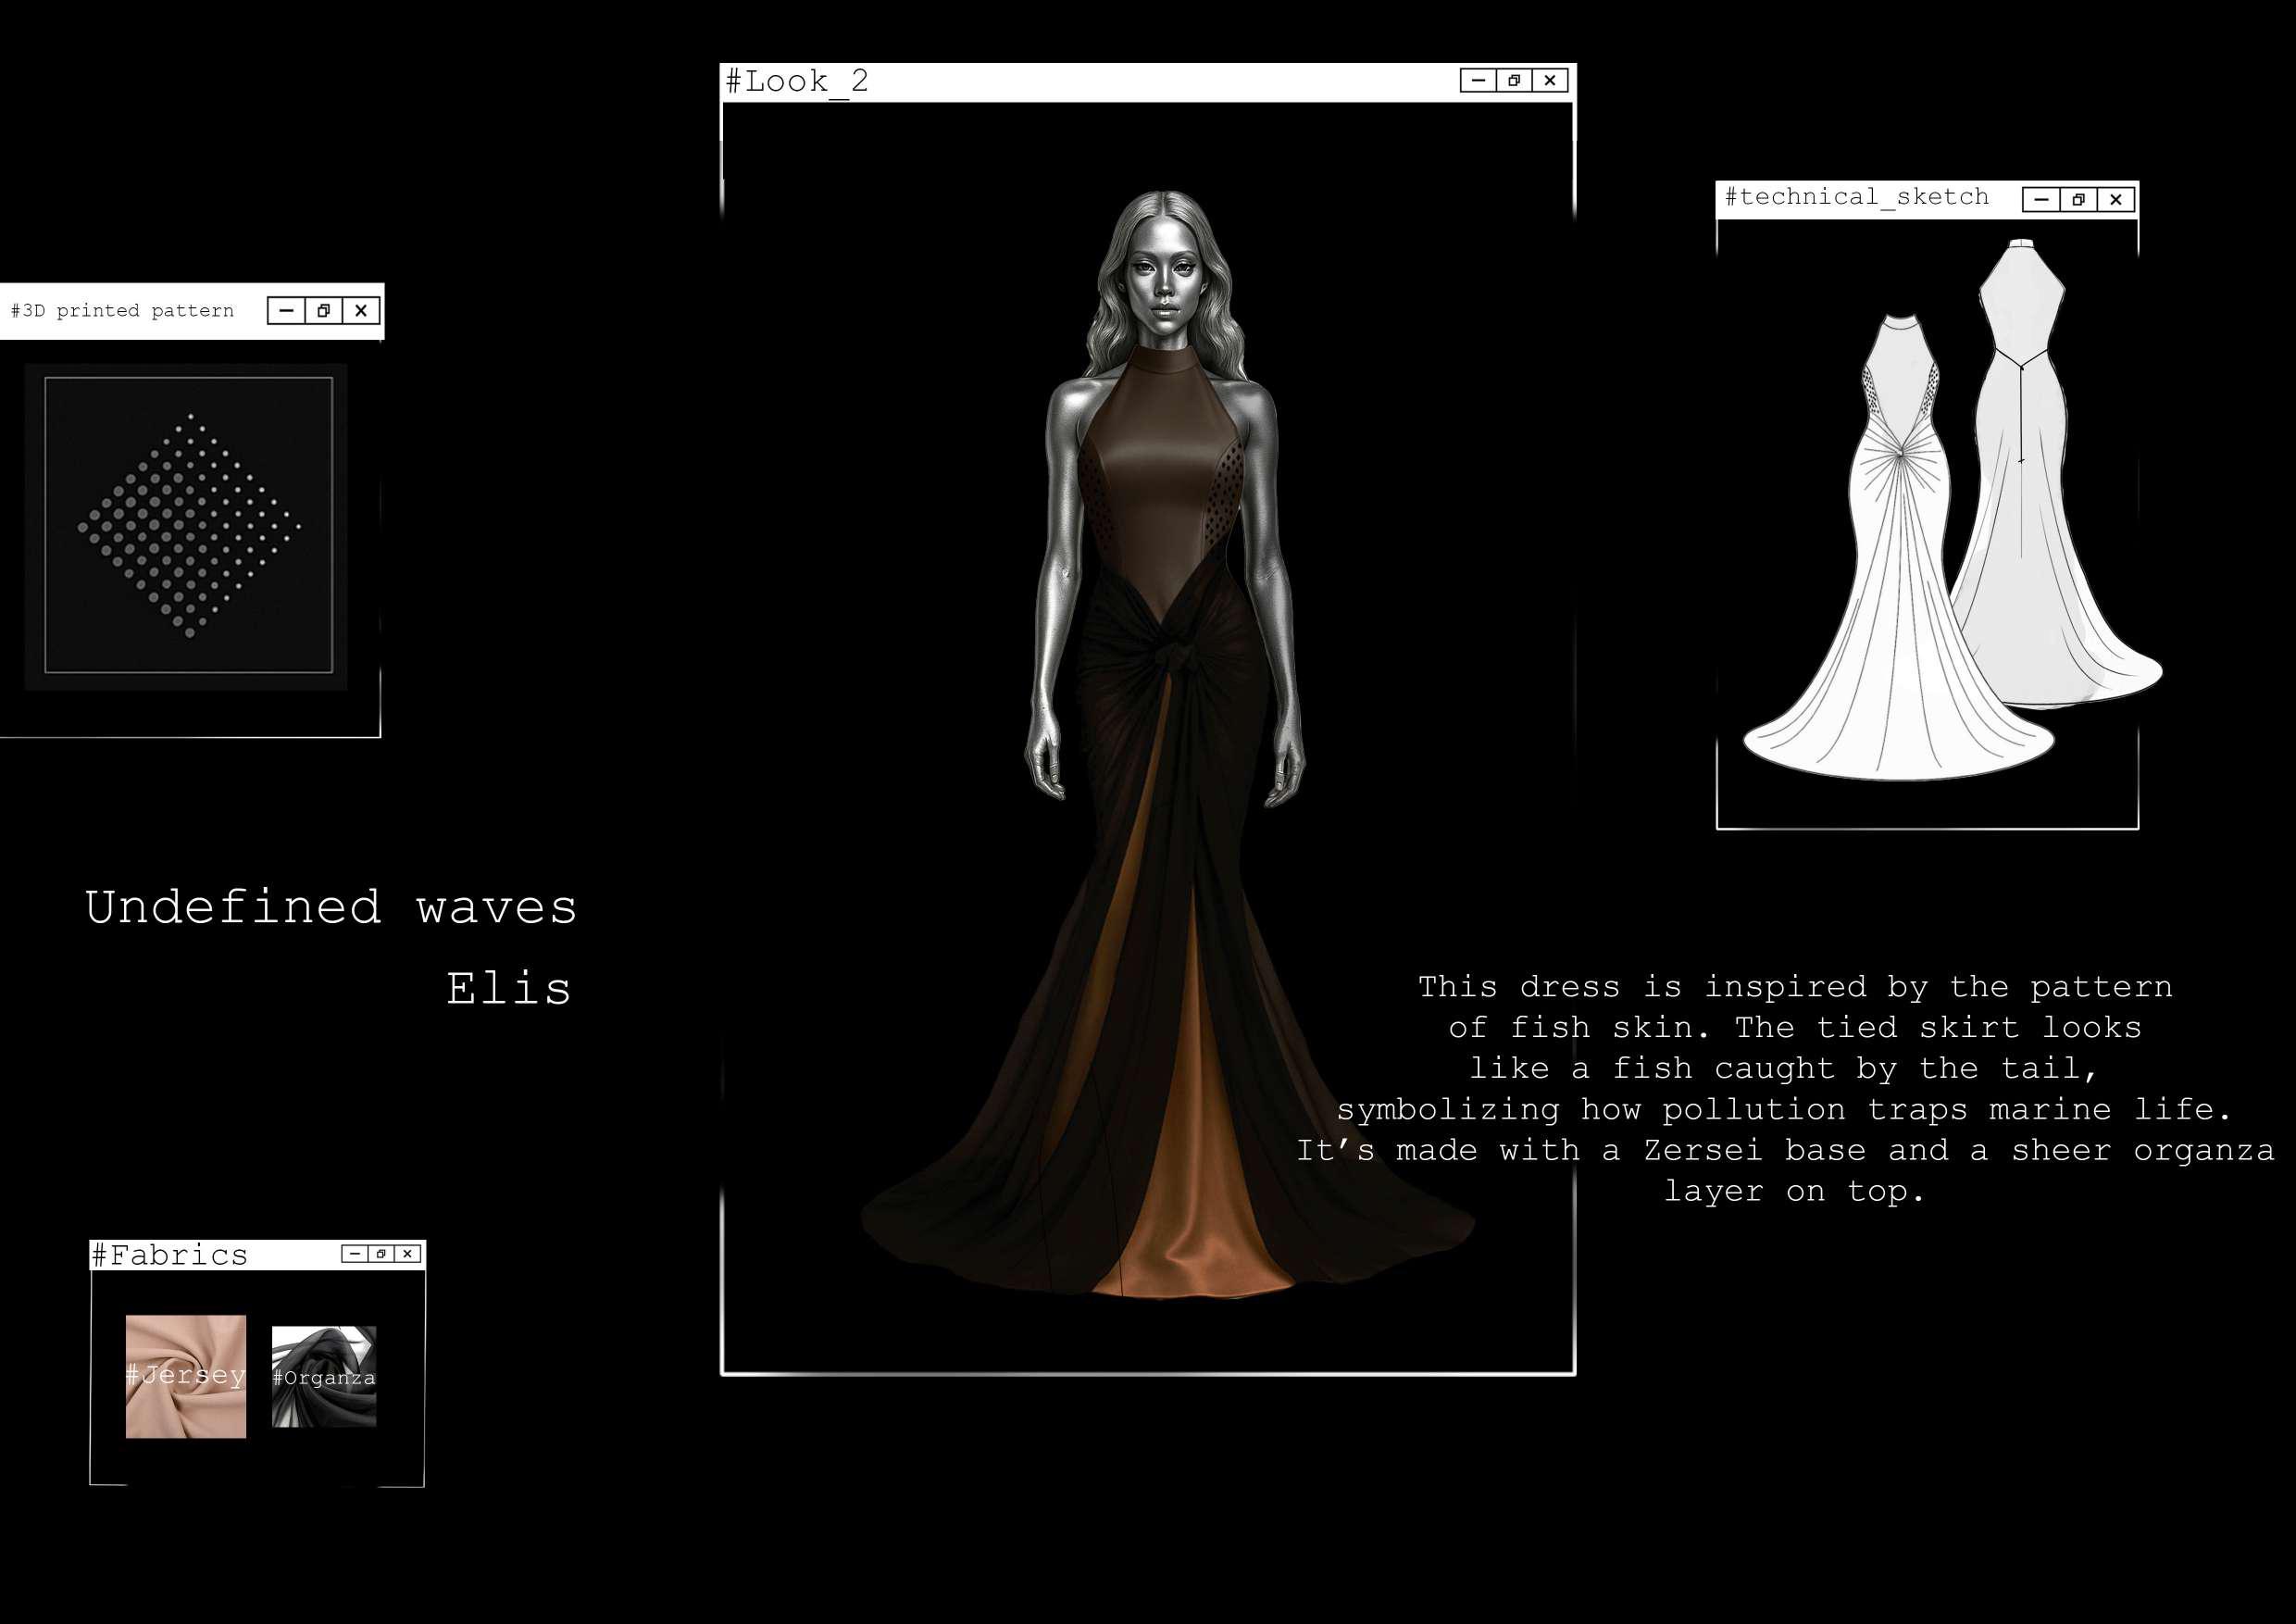The height and width of the screenshot is (1624, 2296).
Task: Maximize the #3D printed pattern window
Action: tap(323, 311)
